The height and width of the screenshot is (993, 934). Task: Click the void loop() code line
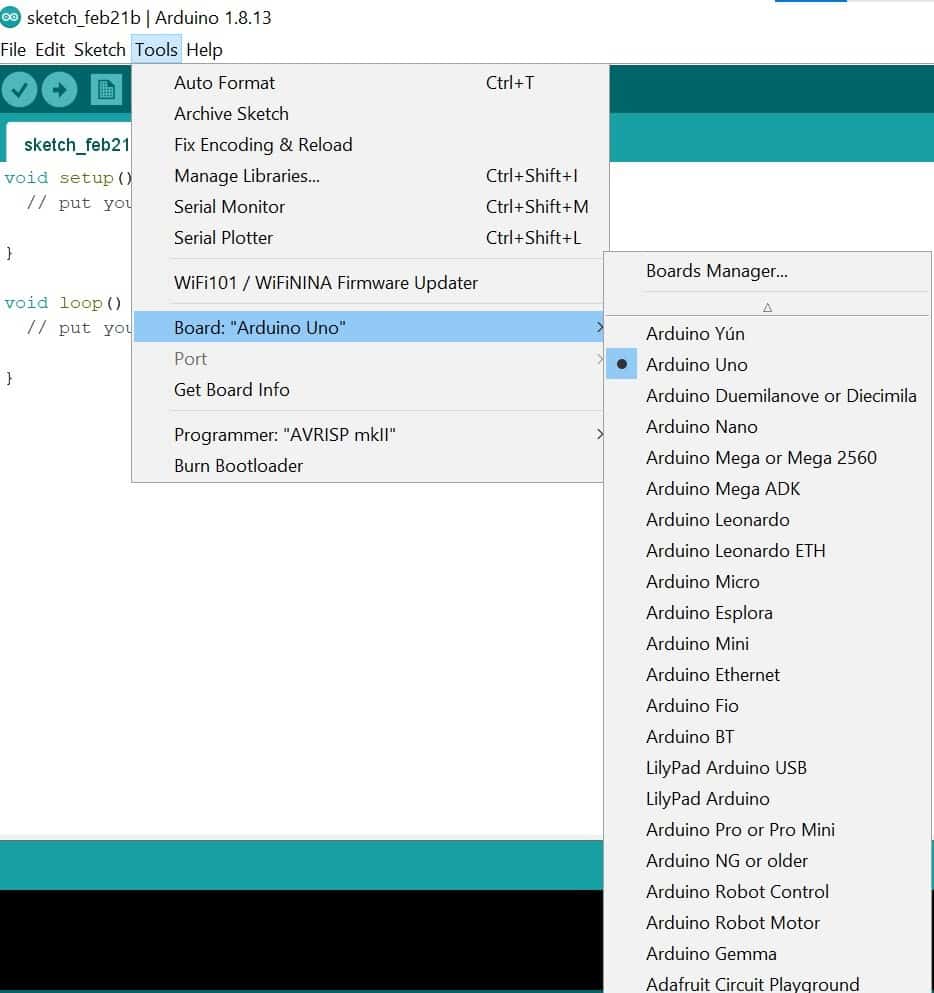[x=63, y=303]
